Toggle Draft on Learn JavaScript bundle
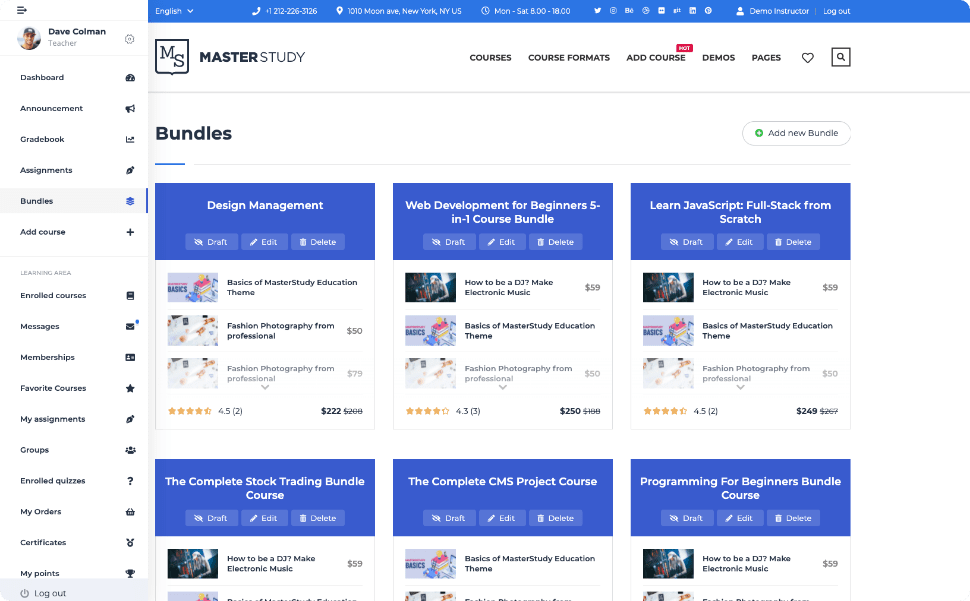 pos(687,242)
